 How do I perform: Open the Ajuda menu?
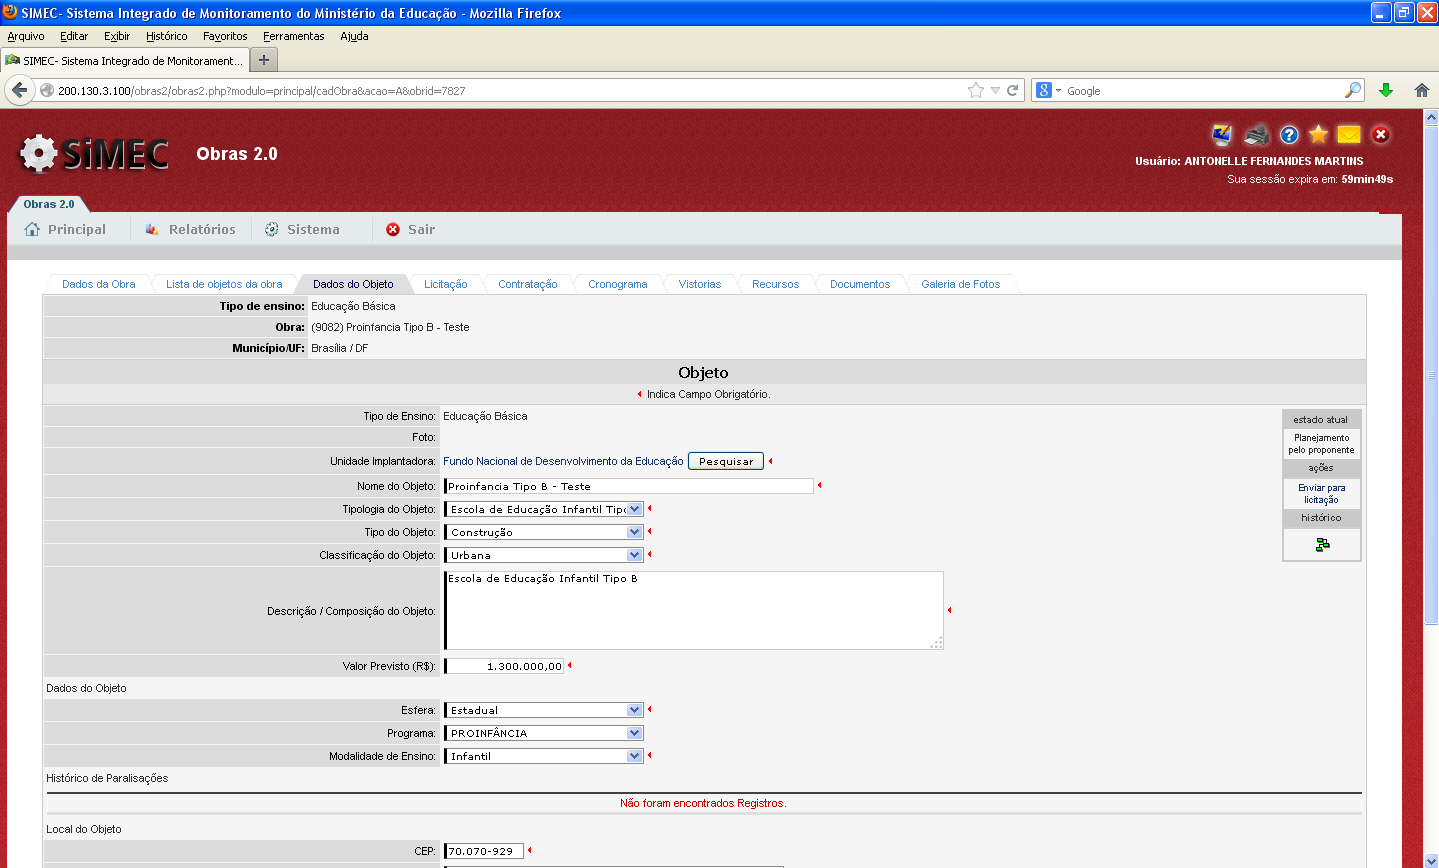click(x=354, y=36)
